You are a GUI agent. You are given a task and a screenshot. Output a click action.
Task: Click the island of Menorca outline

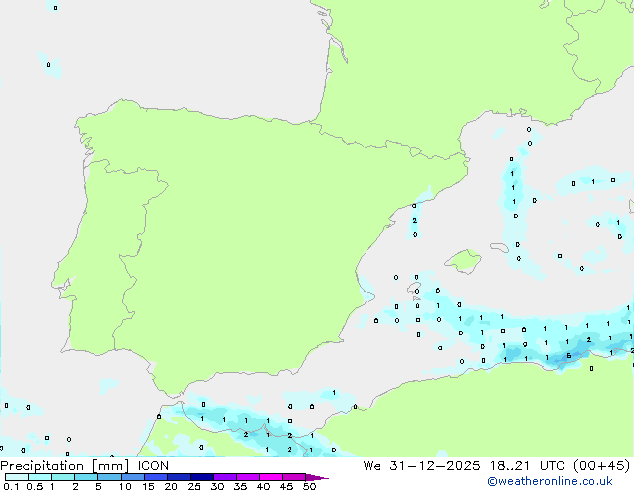coord(499,247)
